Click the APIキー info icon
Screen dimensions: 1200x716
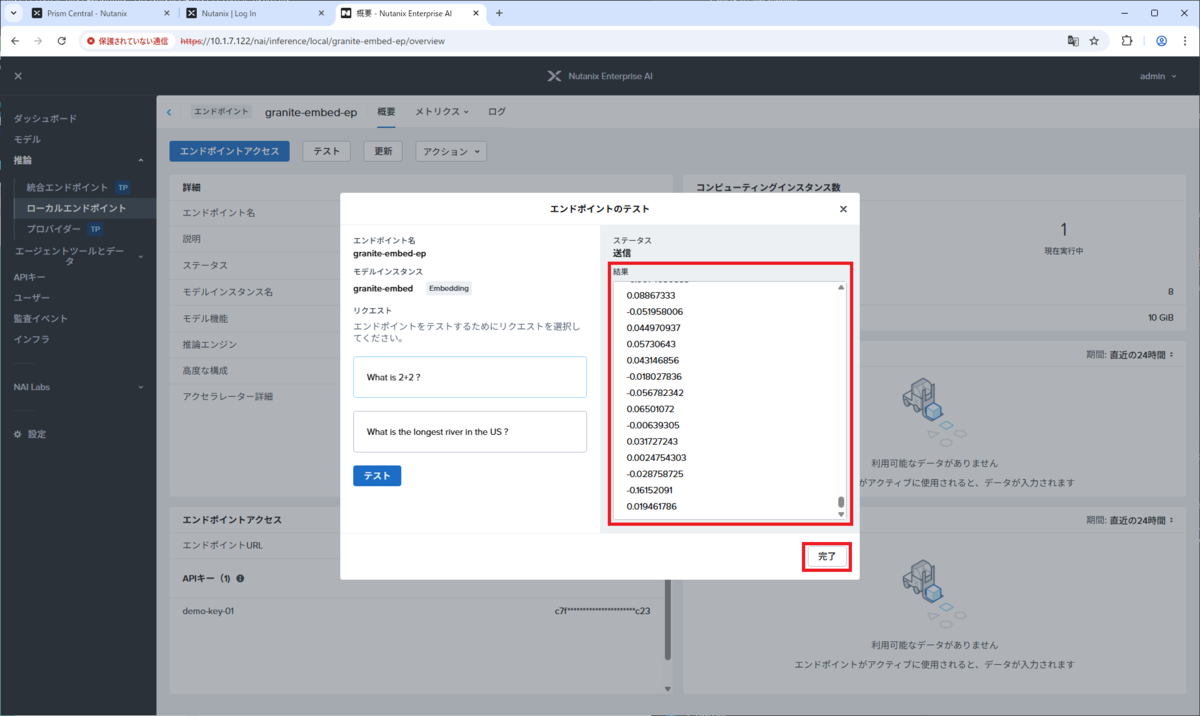click(x=240, y=579)
